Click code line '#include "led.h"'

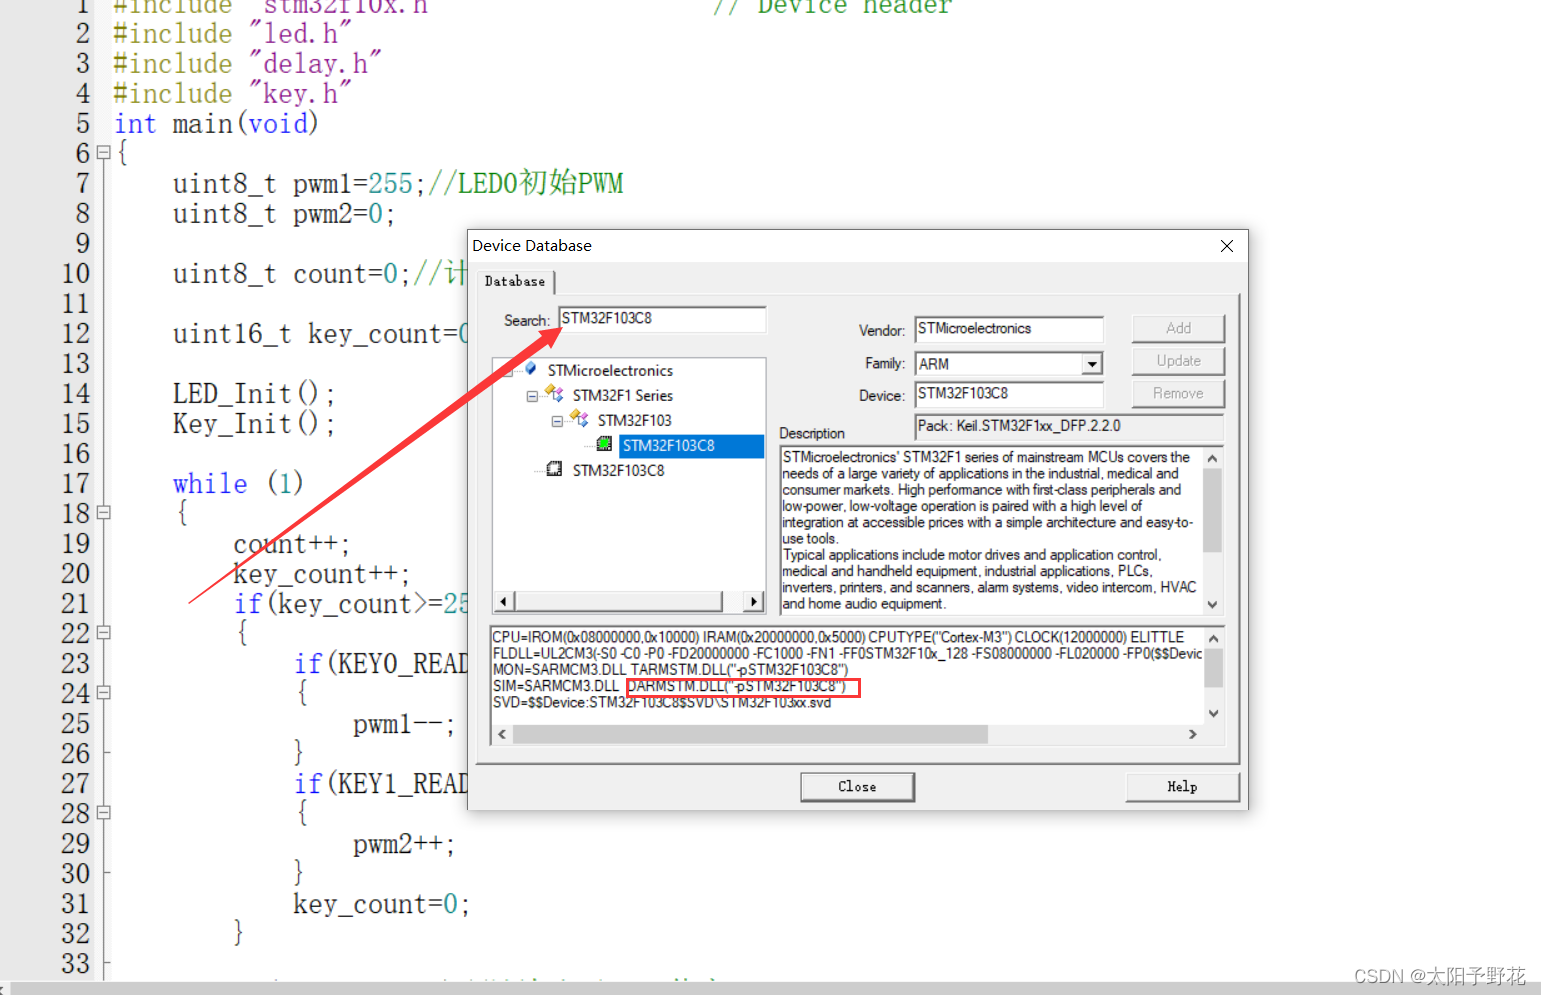click(232, 33)
